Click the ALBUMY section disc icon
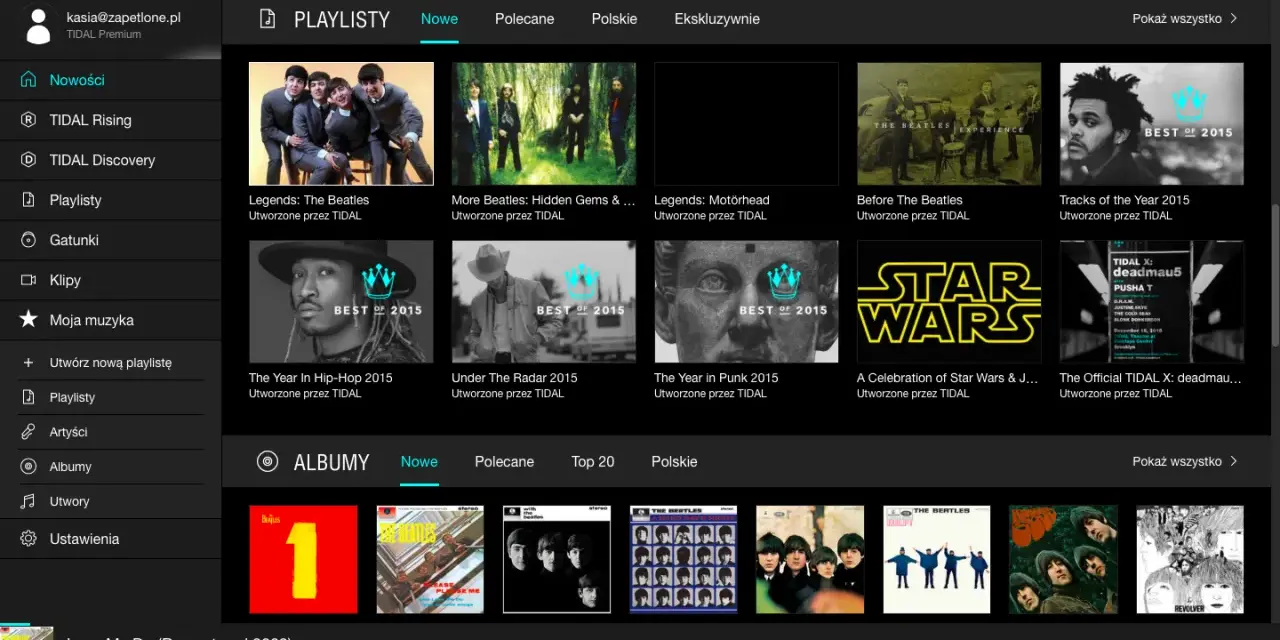 point(267,461)
